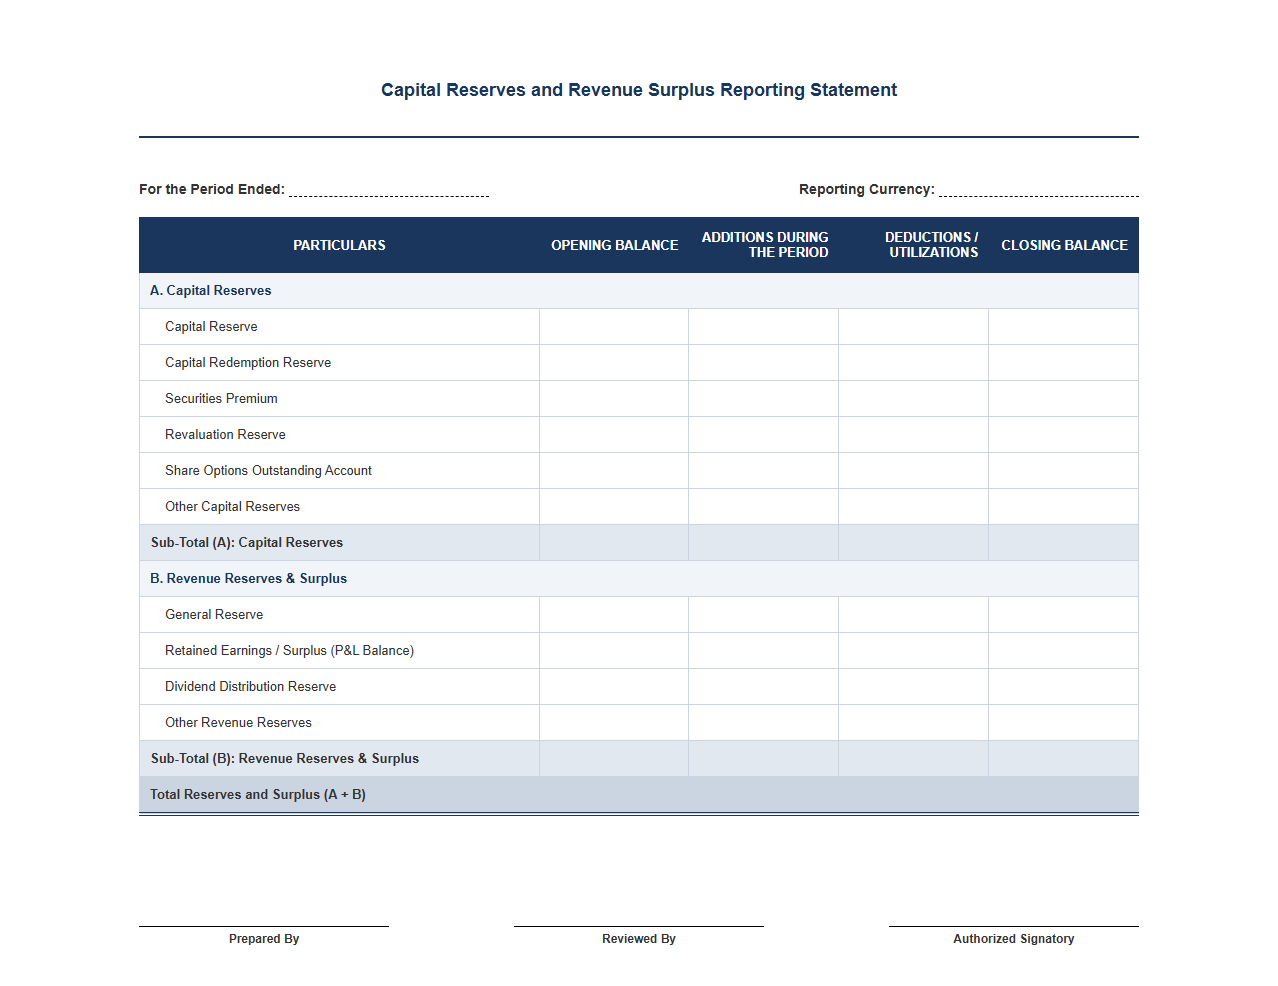1278x986 pixels.
Task: Click the 'Other Capital Reserves' row label
Action: tap(232, 507)
